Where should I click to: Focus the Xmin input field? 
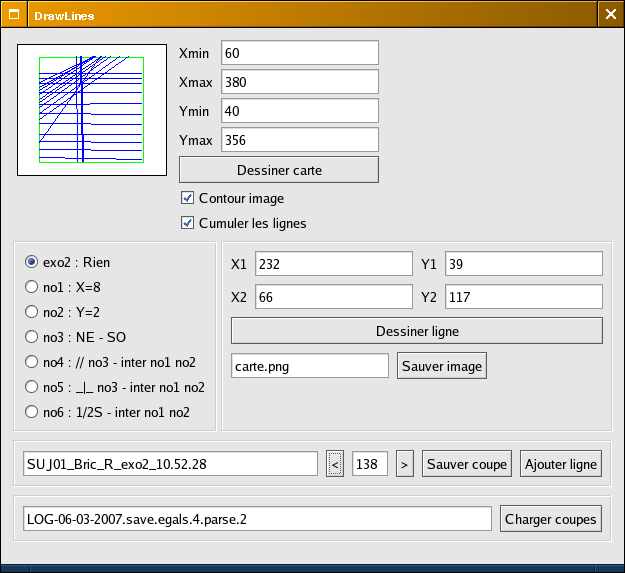coord(299,53)
